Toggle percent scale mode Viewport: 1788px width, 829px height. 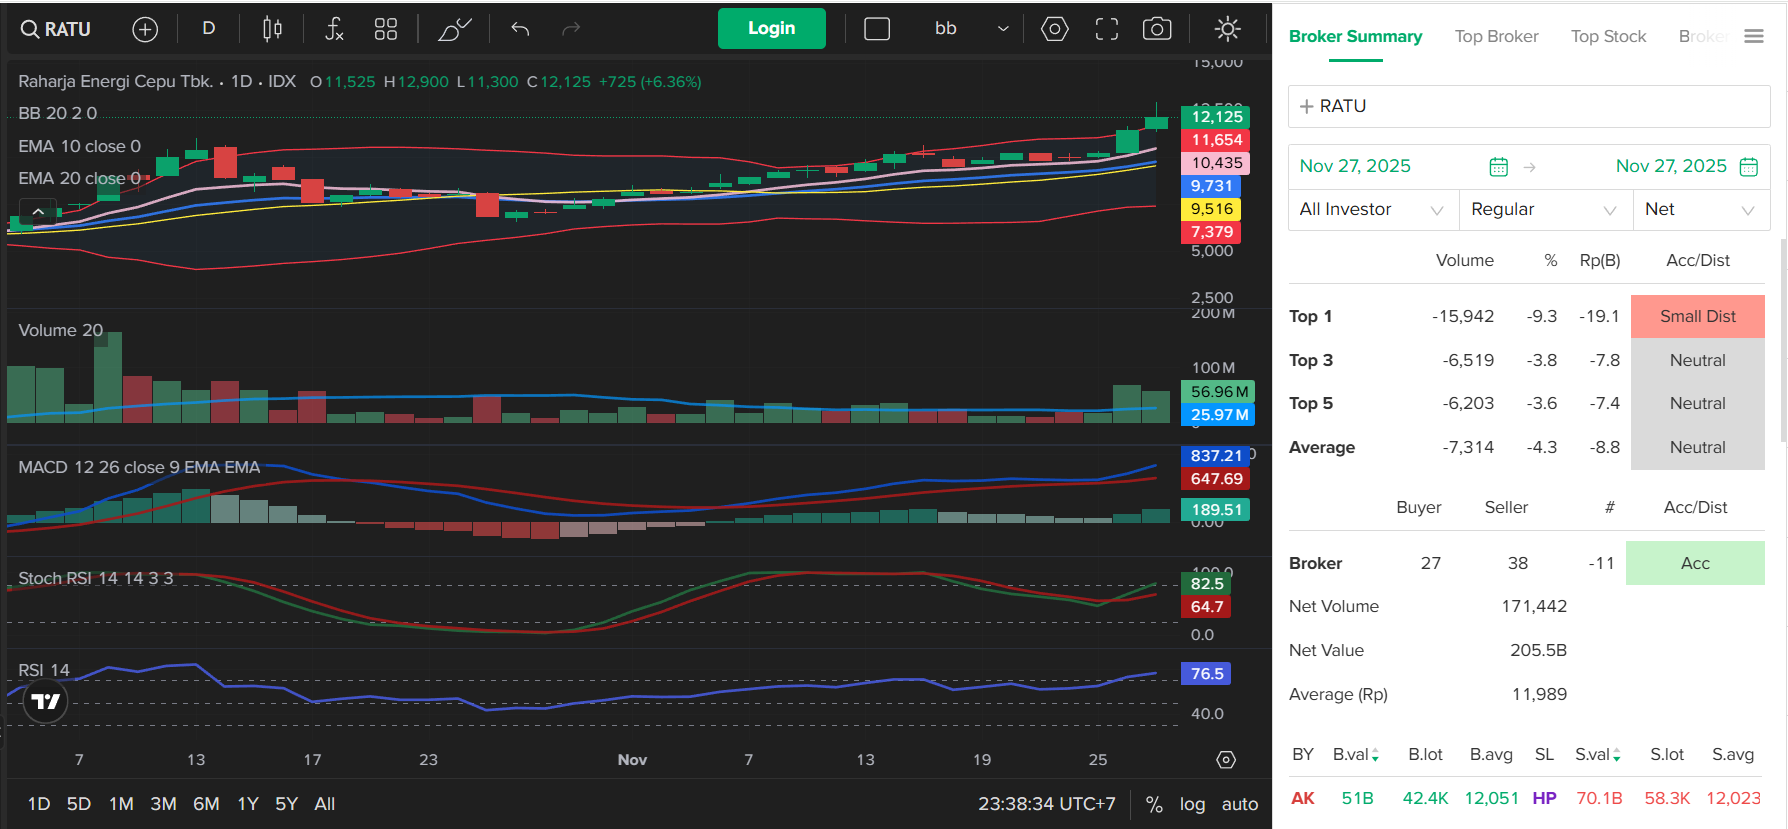pyautogui.click(x=1154, y=804)
